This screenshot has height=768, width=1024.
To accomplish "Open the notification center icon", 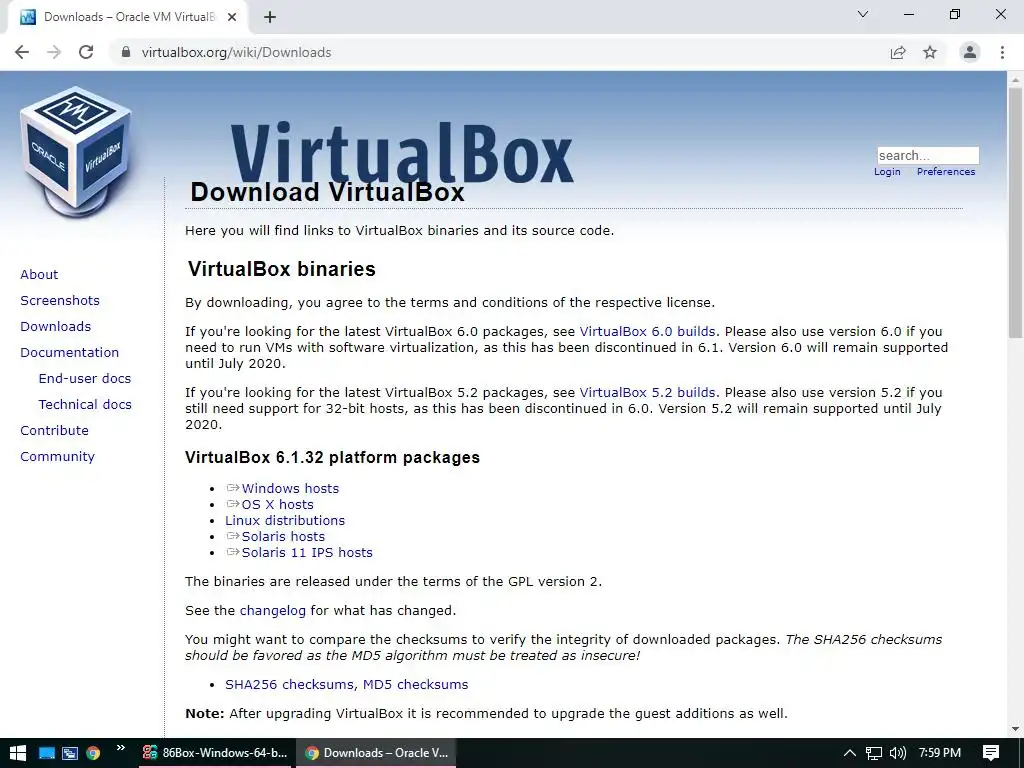I will (991, 753).
